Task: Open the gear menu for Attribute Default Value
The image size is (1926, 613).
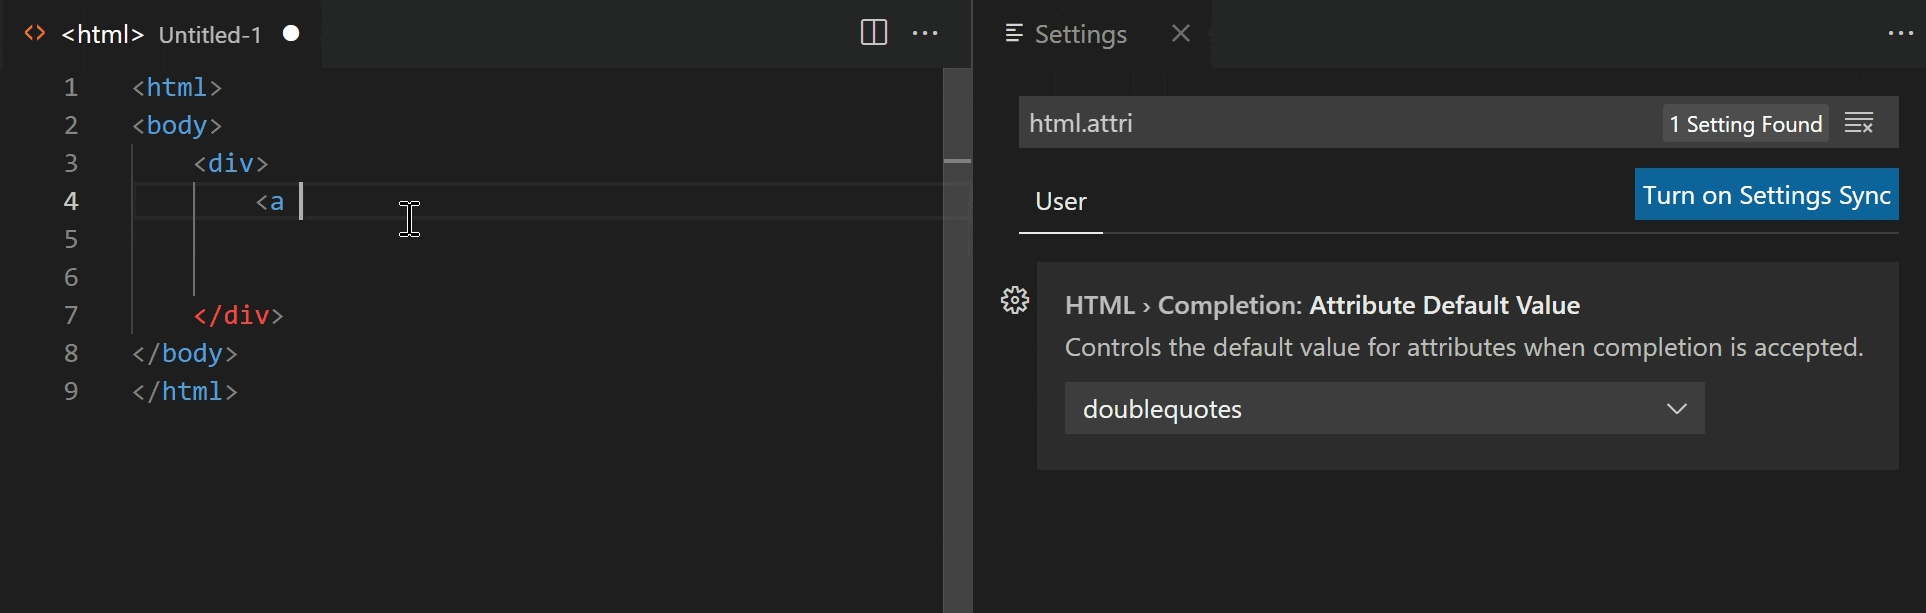Action: pos(1015,300)
